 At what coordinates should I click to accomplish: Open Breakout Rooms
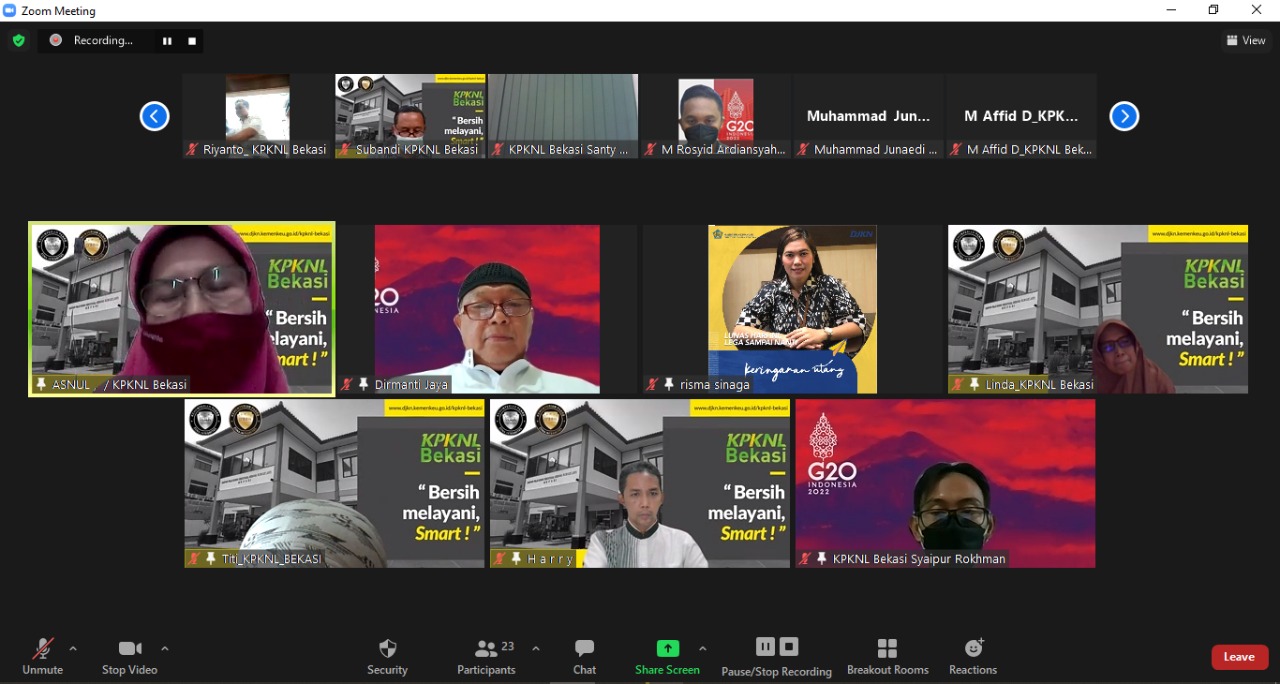point(887,656)
